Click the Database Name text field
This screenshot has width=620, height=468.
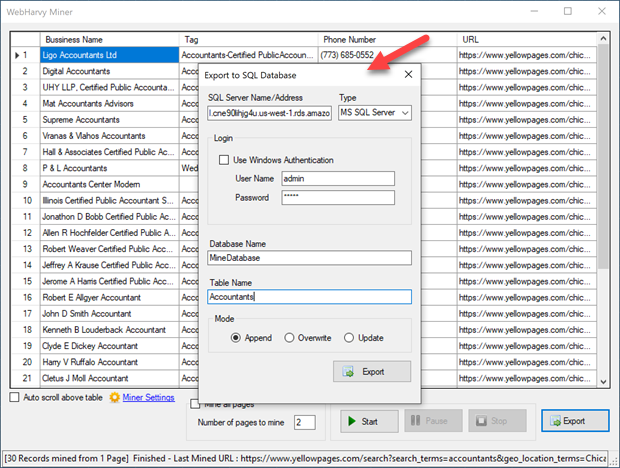click(309, 257)
